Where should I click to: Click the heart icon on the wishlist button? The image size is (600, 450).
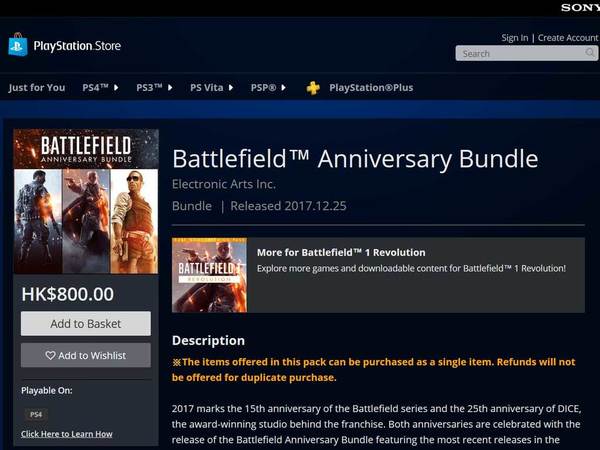[x=50, y=355]
